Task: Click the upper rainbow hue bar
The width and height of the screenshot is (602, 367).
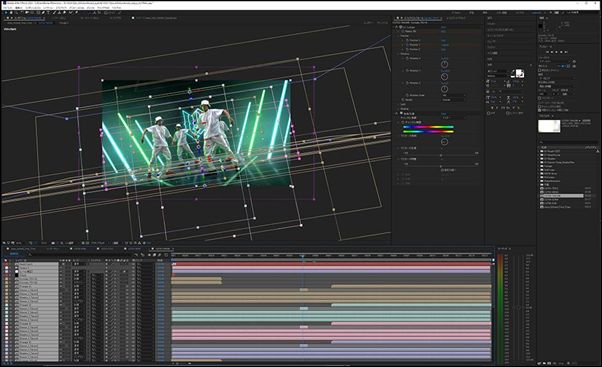Action: pos(428,127)
